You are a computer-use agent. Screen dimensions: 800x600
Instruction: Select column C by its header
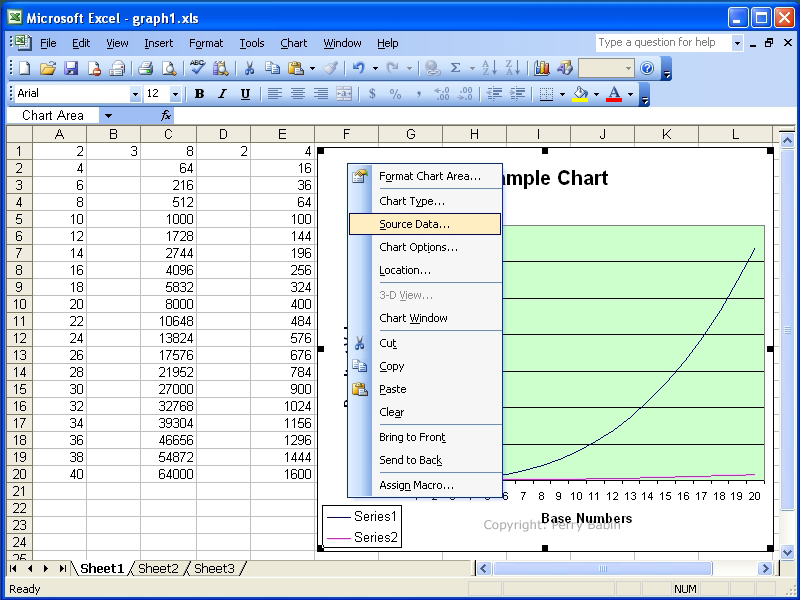coord(168,134)
